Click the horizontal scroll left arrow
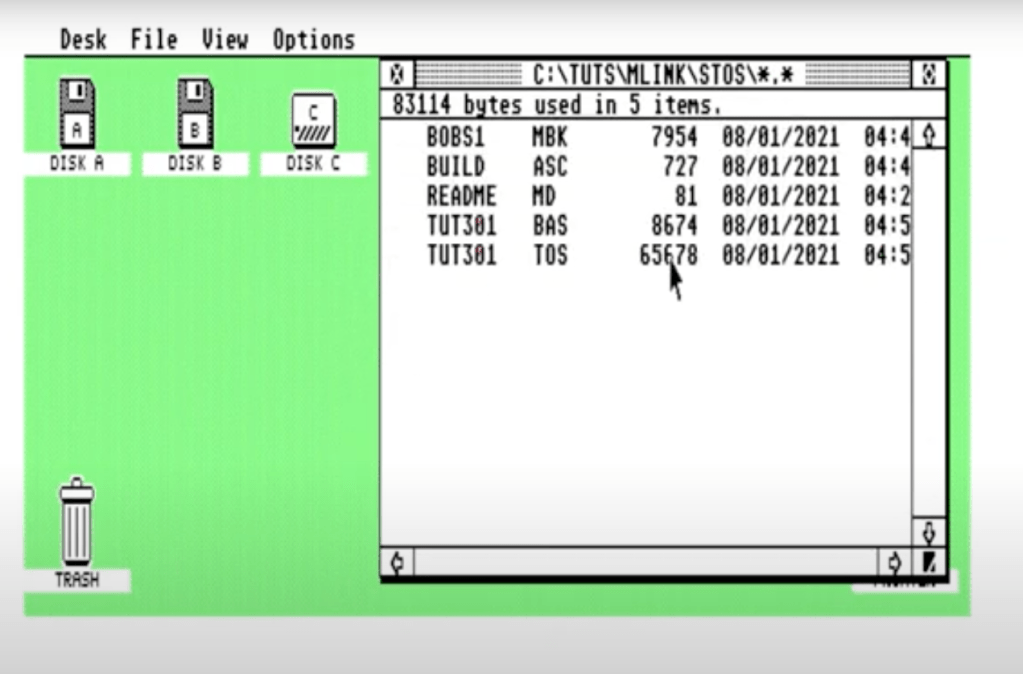This screenshot has height=674, width=1023. [396, 562]
